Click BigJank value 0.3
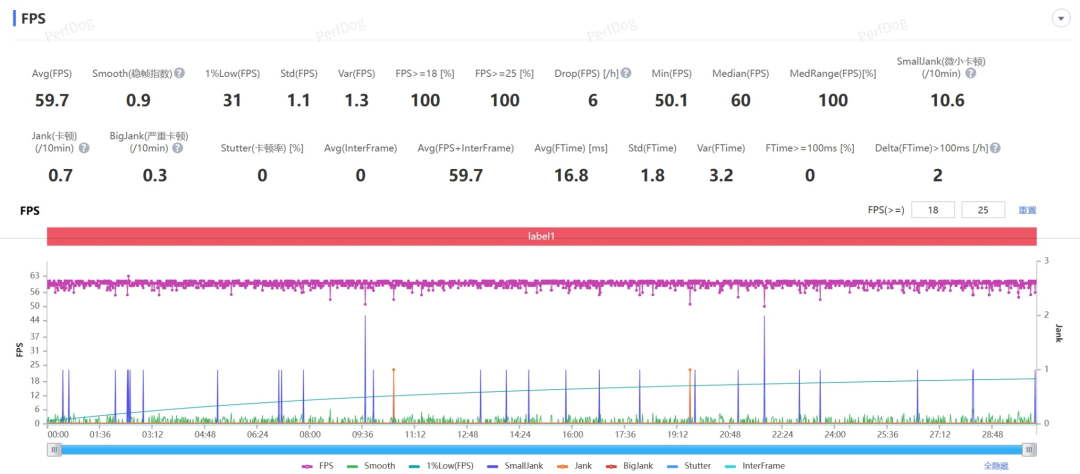 click(155, 175)
